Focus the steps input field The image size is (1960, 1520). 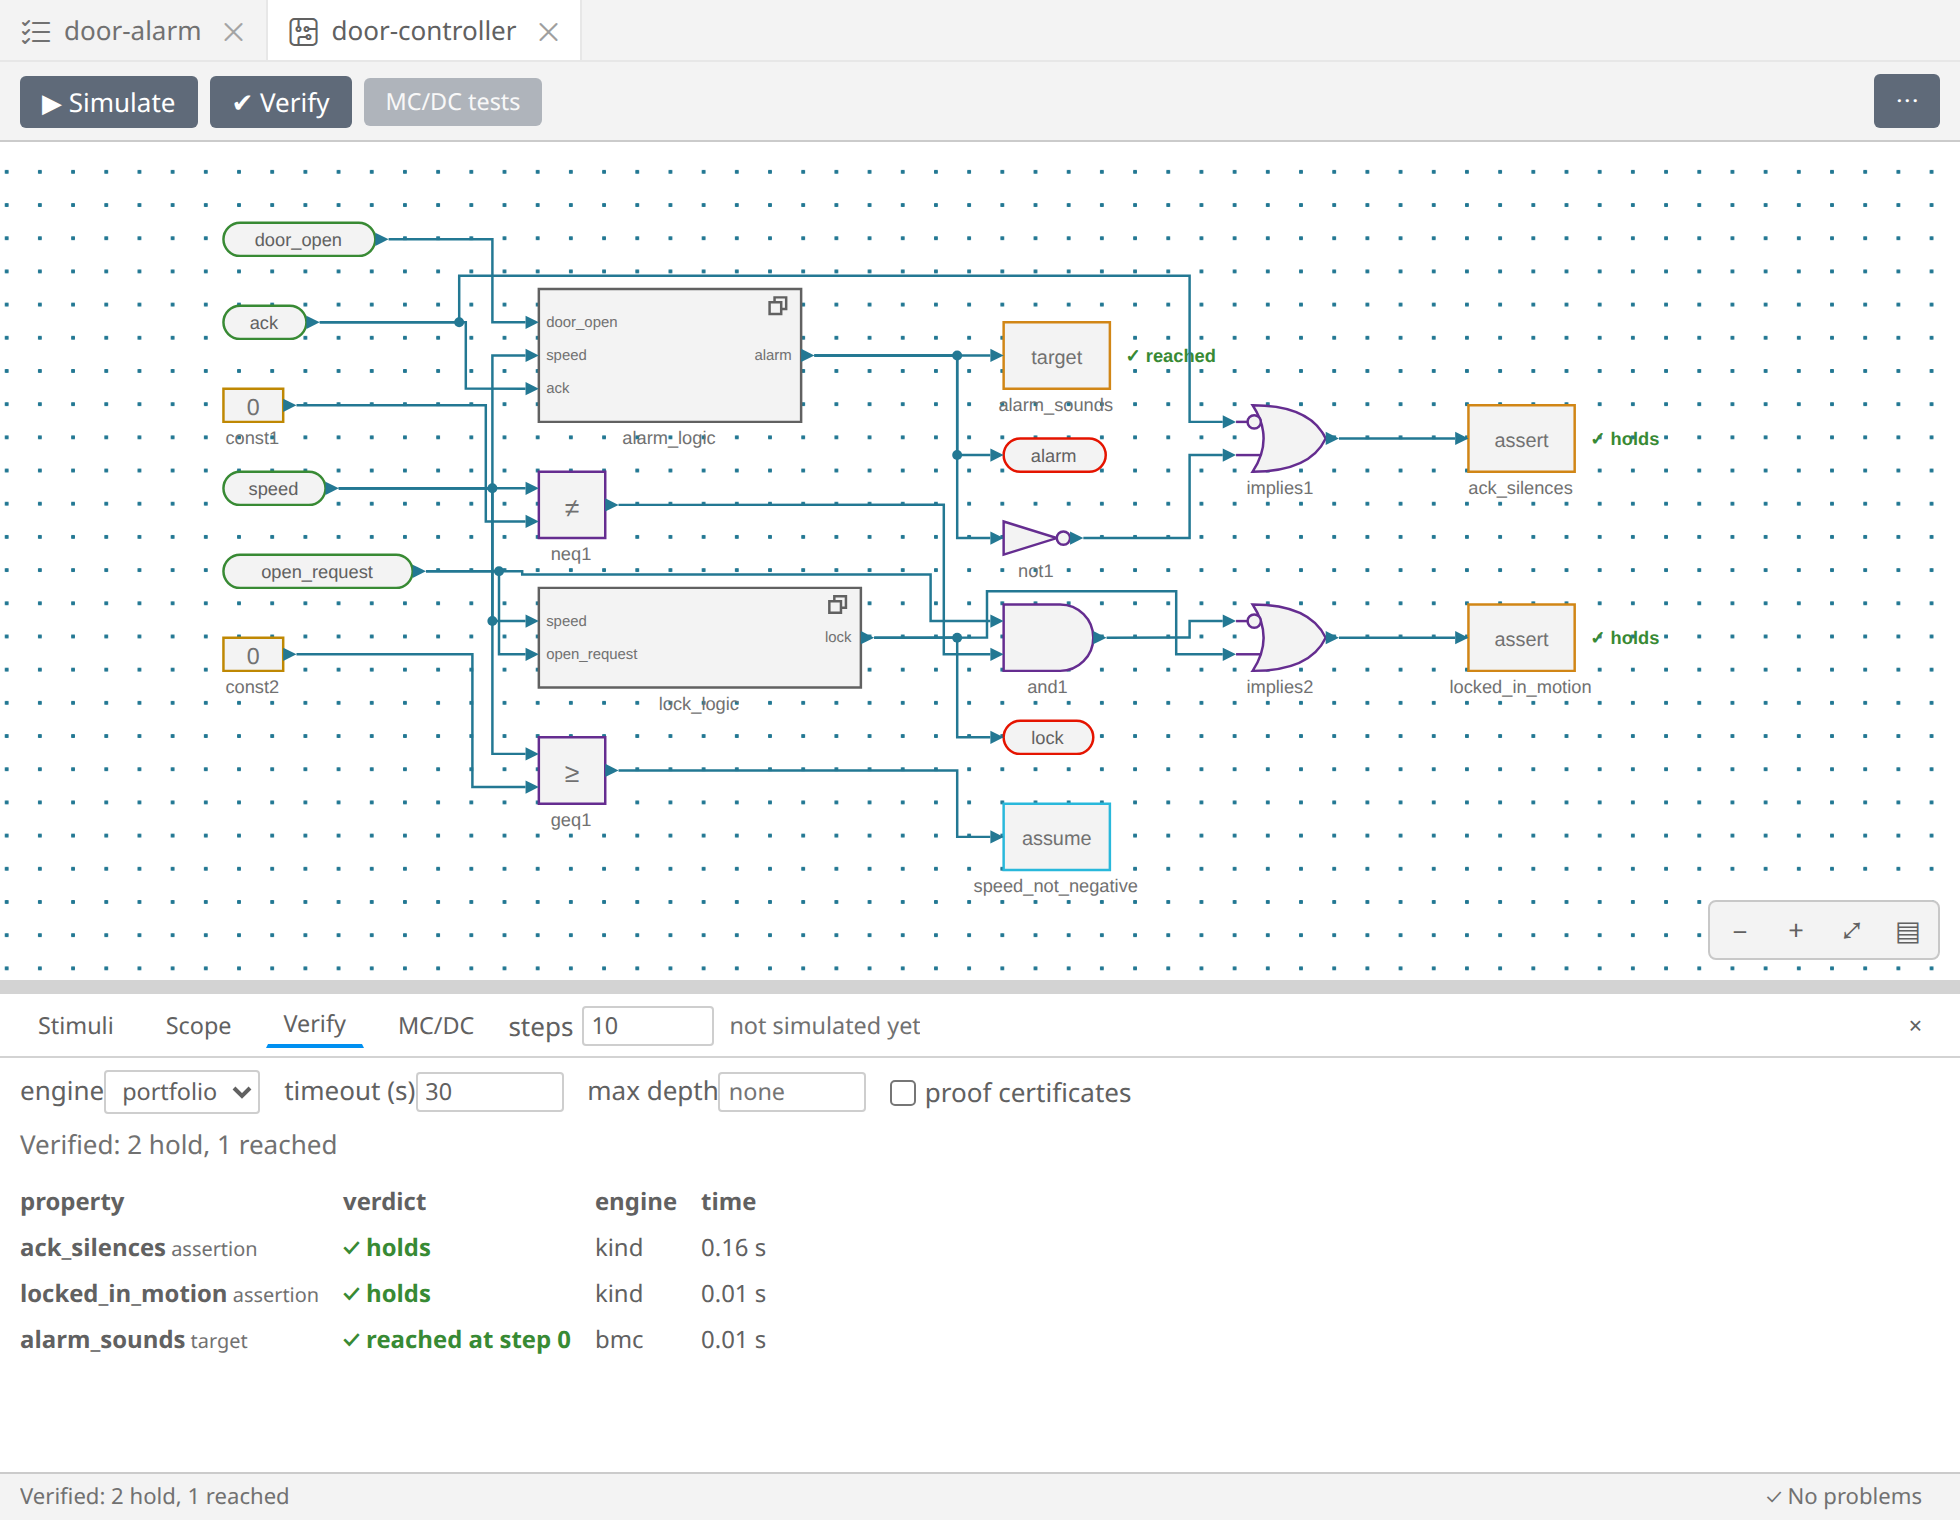647,1026
